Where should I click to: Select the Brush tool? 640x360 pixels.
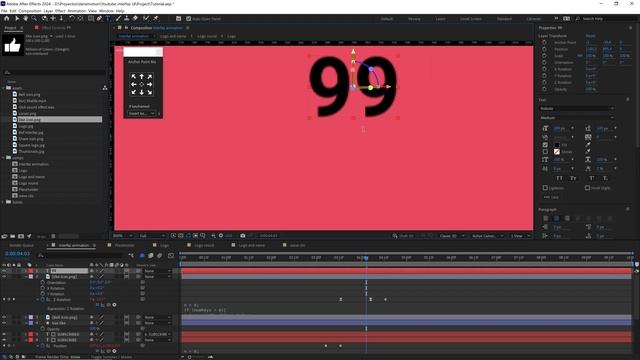[118, 18]
